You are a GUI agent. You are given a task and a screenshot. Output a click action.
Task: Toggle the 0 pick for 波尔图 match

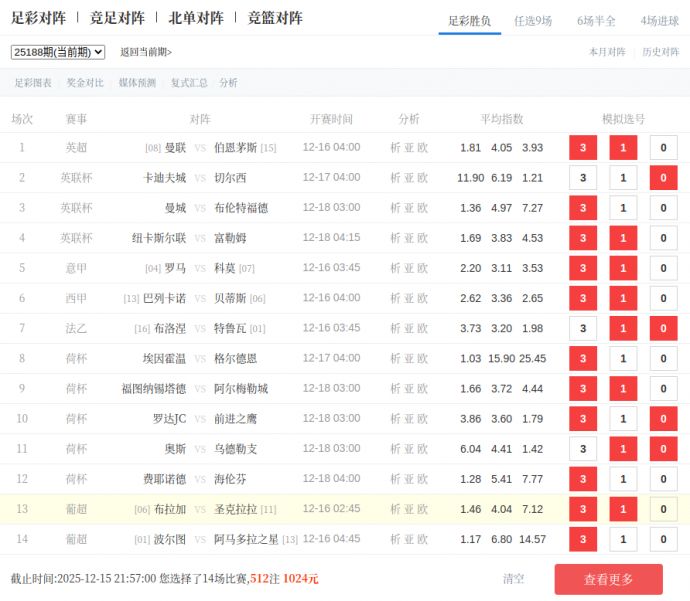pyautogui.click(x=663, y=539)
